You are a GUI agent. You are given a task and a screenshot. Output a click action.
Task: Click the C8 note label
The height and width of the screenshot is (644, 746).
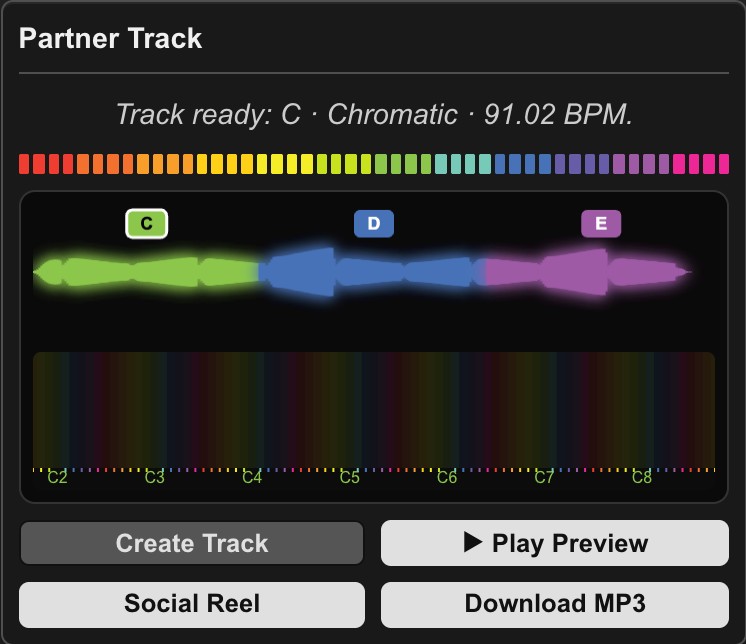[642, 477]
